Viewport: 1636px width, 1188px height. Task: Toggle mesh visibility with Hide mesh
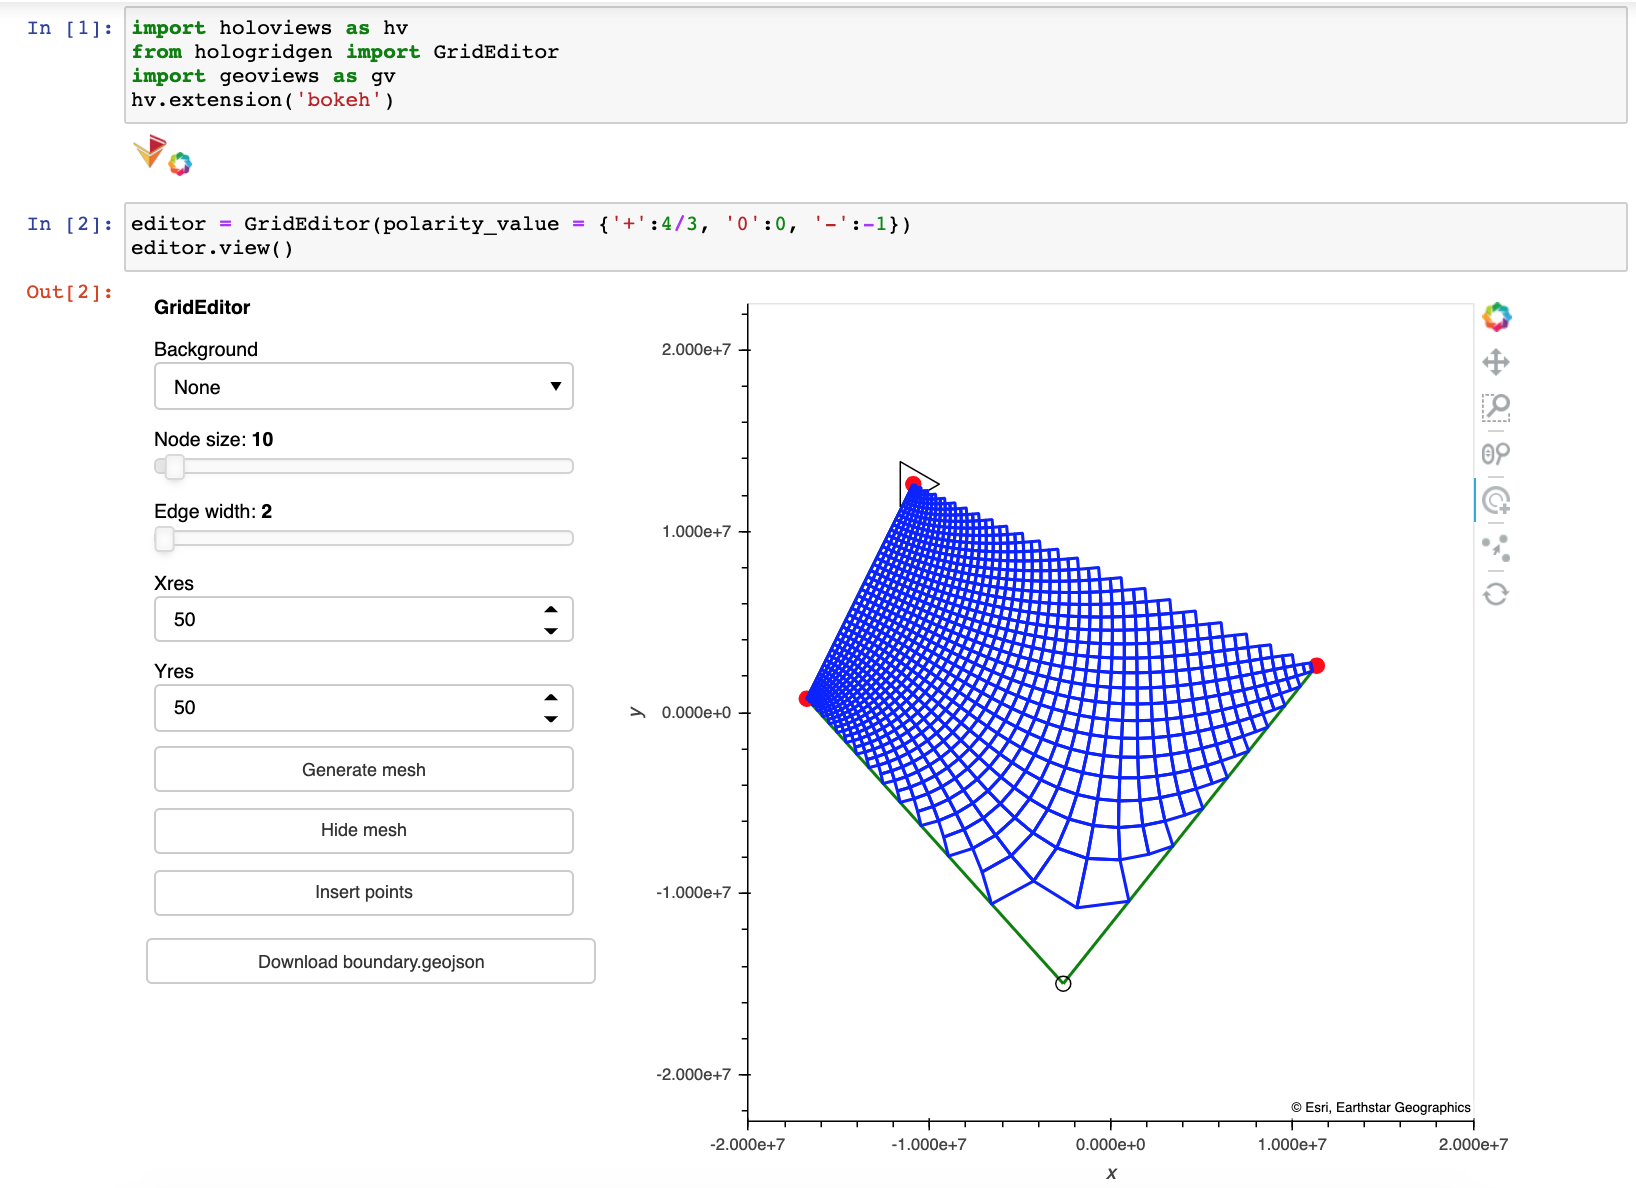tap(363, 830)
